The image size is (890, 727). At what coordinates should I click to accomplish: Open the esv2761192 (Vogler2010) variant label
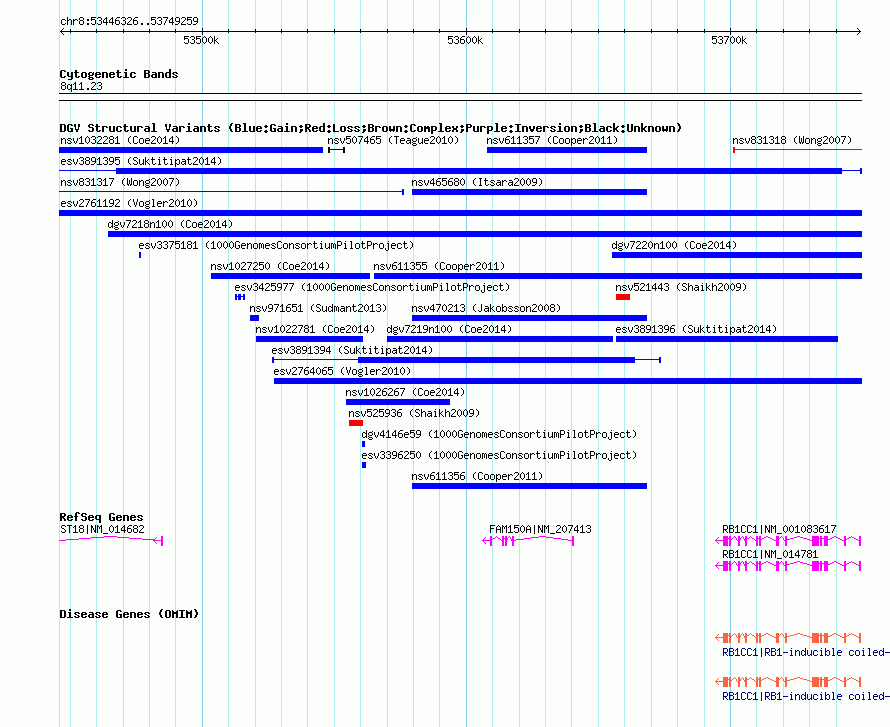(x=129, y=203)
